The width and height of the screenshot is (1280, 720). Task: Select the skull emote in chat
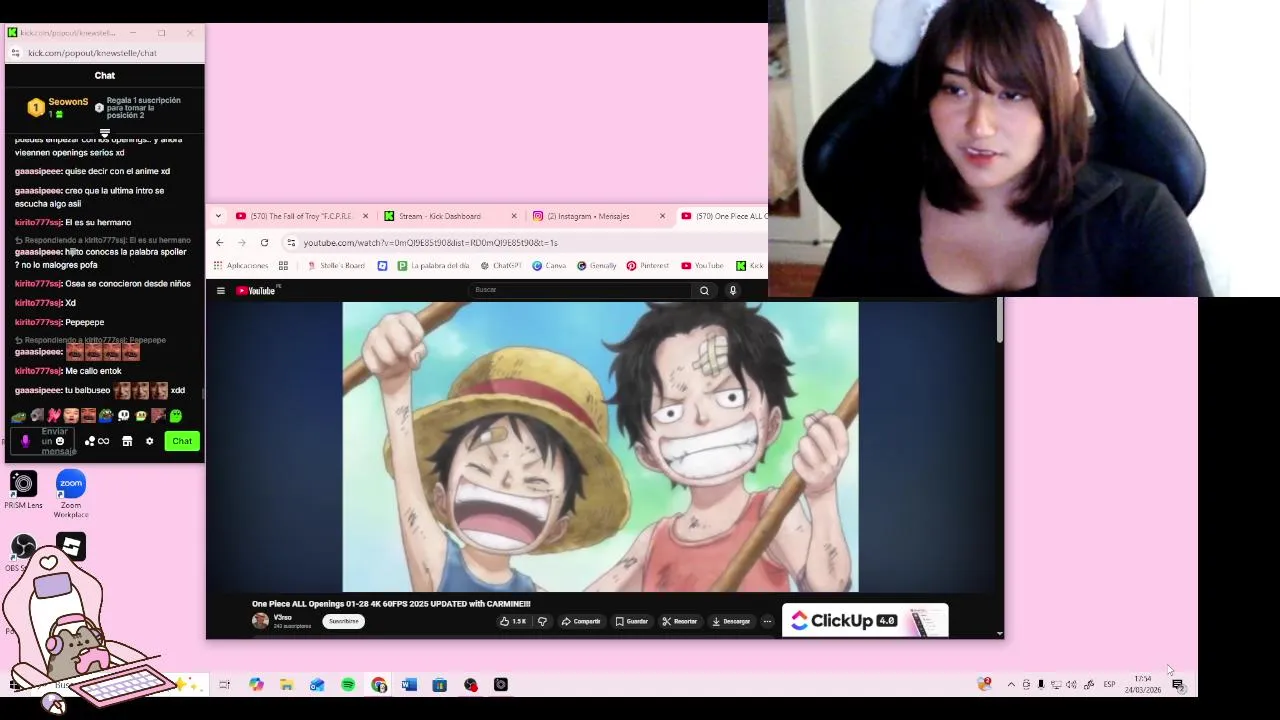(124, 416)
